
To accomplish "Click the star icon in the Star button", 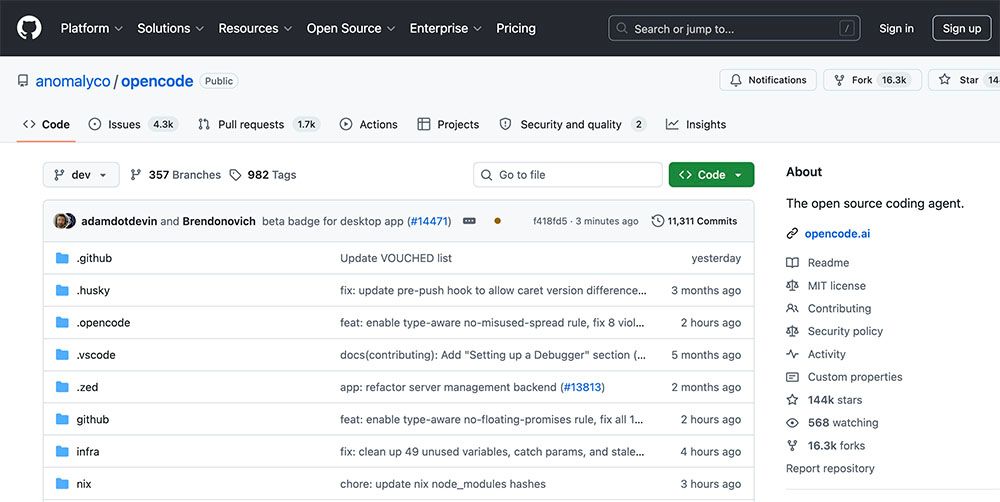I will pyautogui.click(x=945, y=80).
